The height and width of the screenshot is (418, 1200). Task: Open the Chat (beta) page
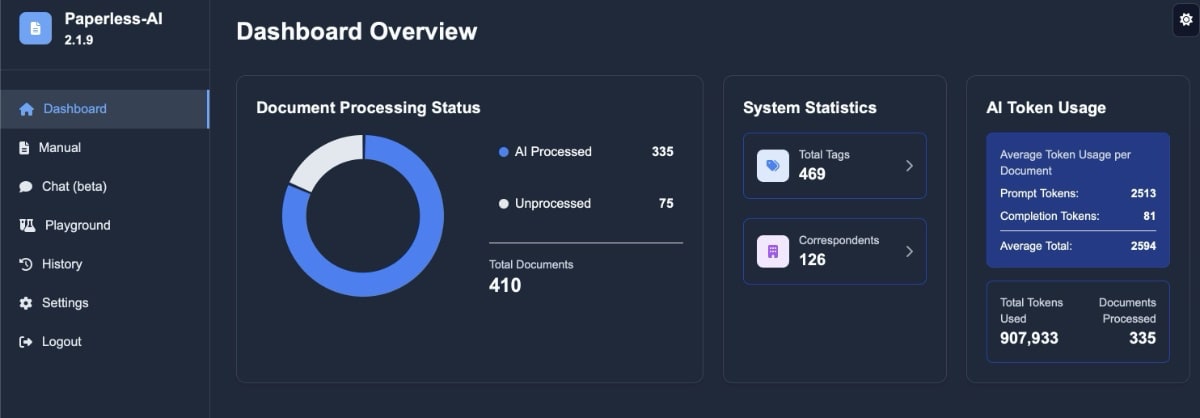pos(105,187)
